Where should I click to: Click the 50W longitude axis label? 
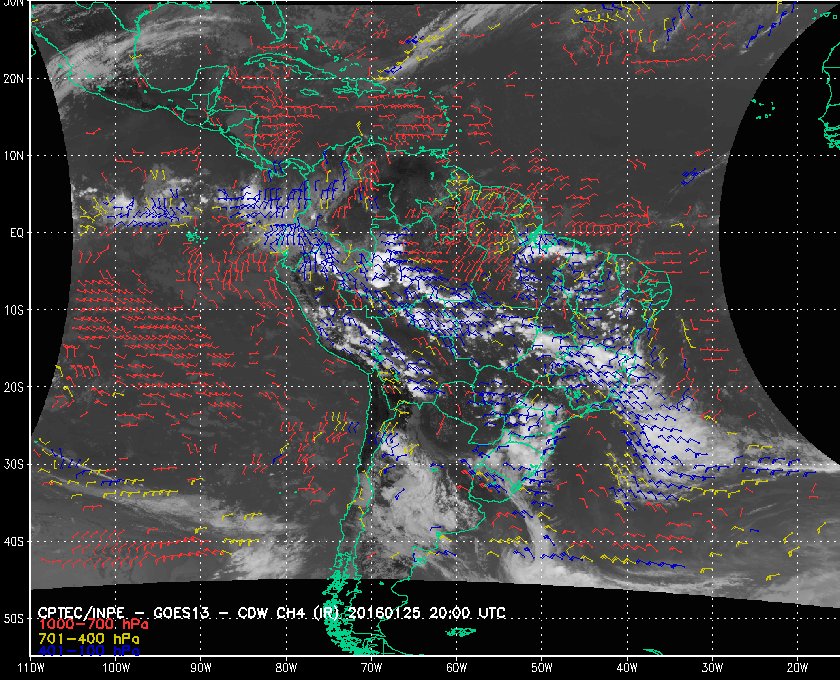[542, 668]
